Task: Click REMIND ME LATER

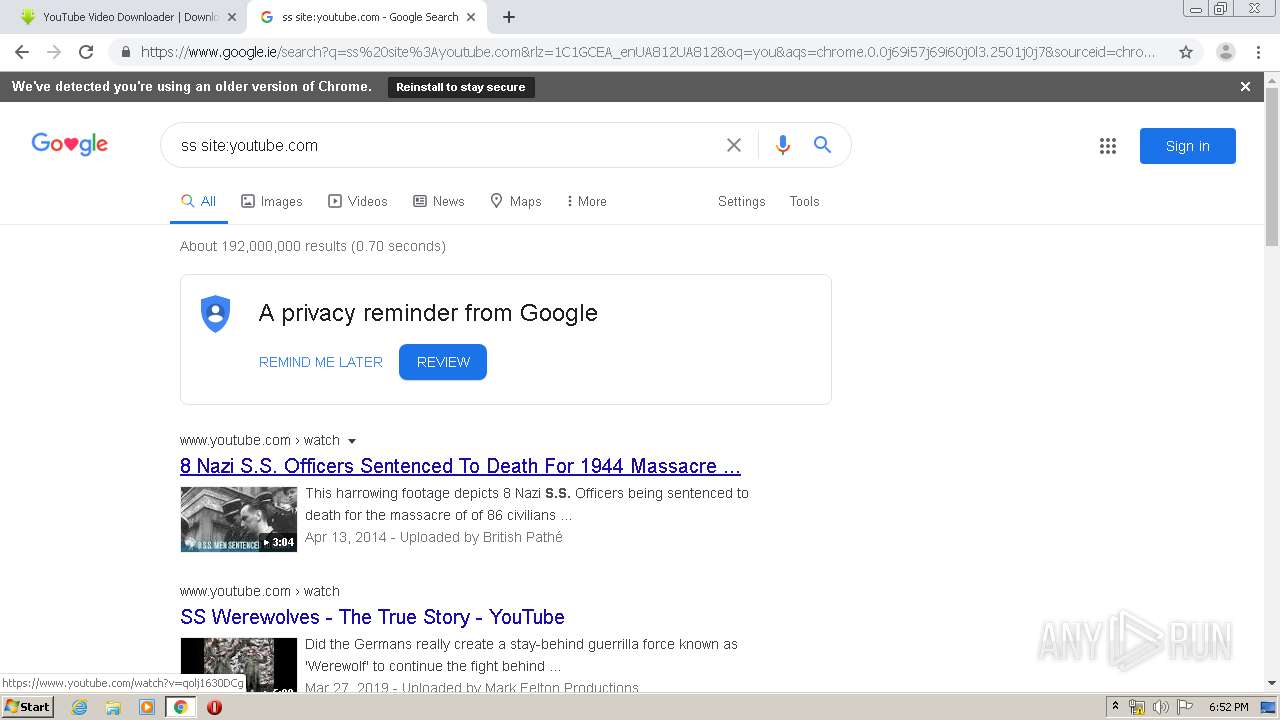Action: (321, 362)
